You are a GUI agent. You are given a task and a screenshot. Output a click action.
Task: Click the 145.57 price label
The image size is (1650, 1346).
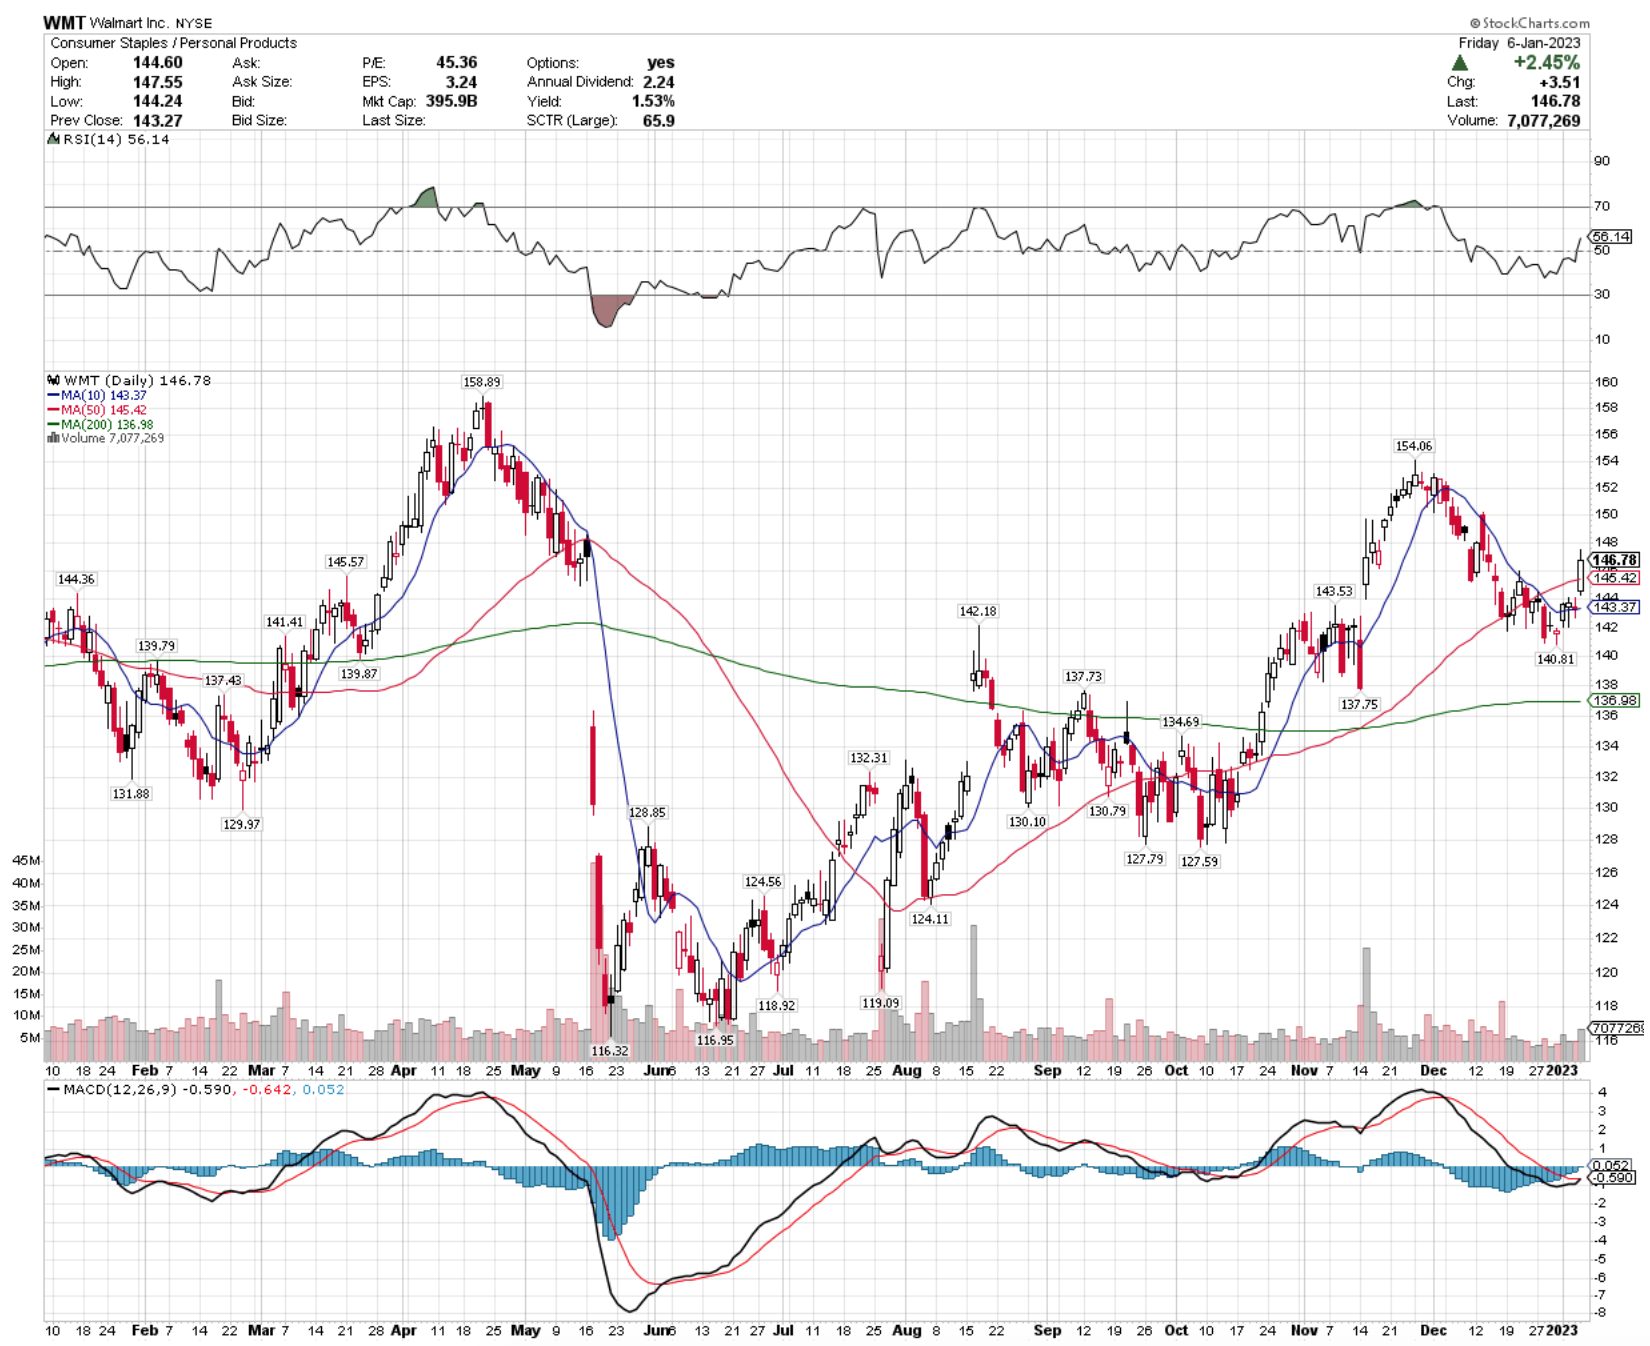[345, 562]
